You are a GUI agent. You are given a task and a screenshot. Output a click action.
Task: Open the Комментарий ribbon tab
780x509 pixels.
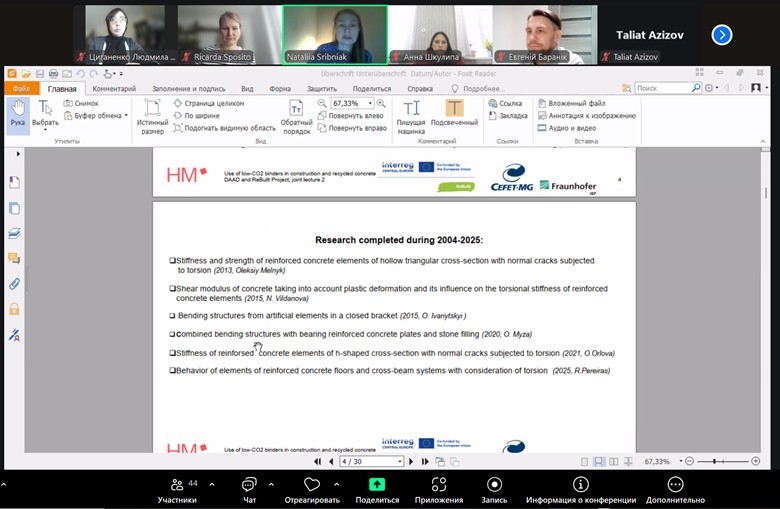click(x=114, y=88)
